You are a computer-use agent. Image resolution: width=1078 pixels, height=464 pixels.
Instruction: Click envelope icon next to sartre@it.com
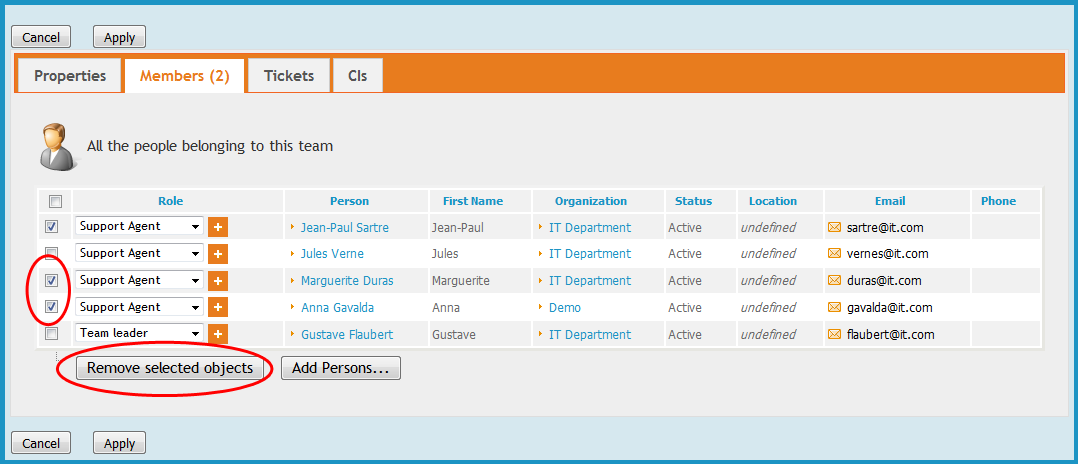[x=835, y=227]
